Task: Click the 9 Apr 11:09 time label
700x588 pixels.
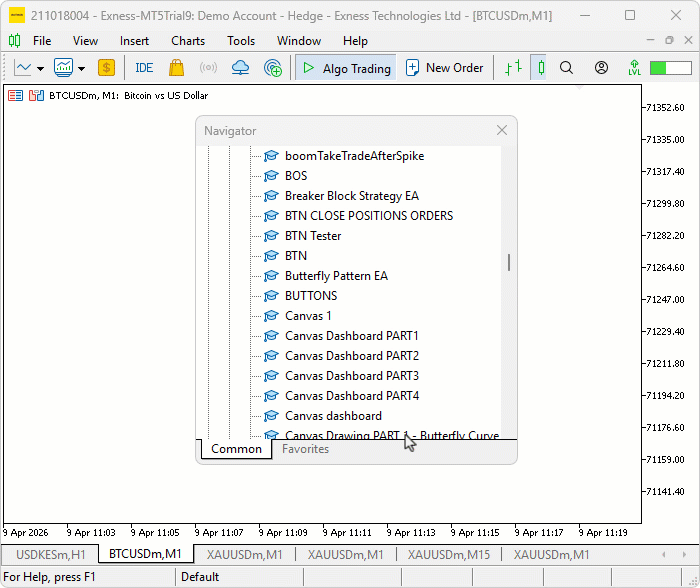Action: (283, 533)
